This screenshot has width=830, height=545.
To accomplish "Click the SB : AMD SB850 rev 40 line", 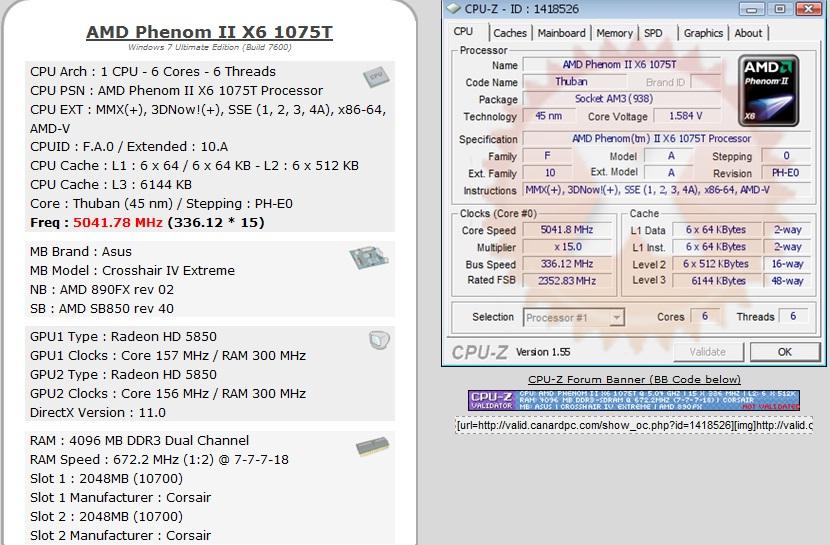I will pyautogui.click(x=102, y=308).
